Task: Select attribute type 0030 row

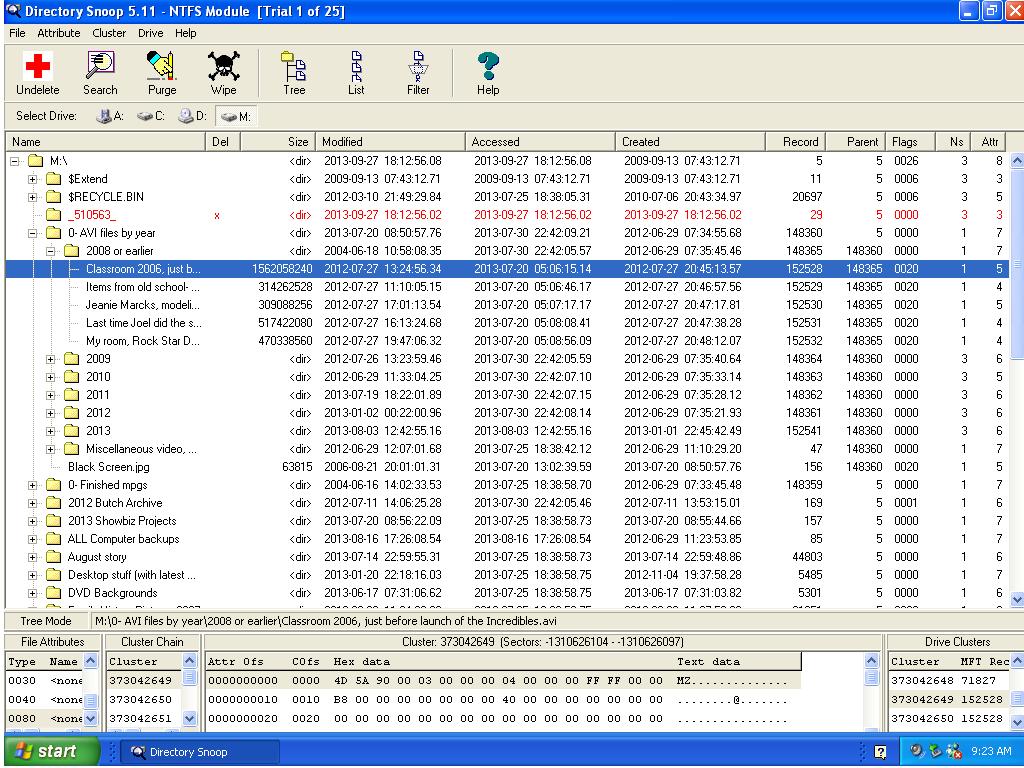Action: pyautogui.click(x=44, y=680)
